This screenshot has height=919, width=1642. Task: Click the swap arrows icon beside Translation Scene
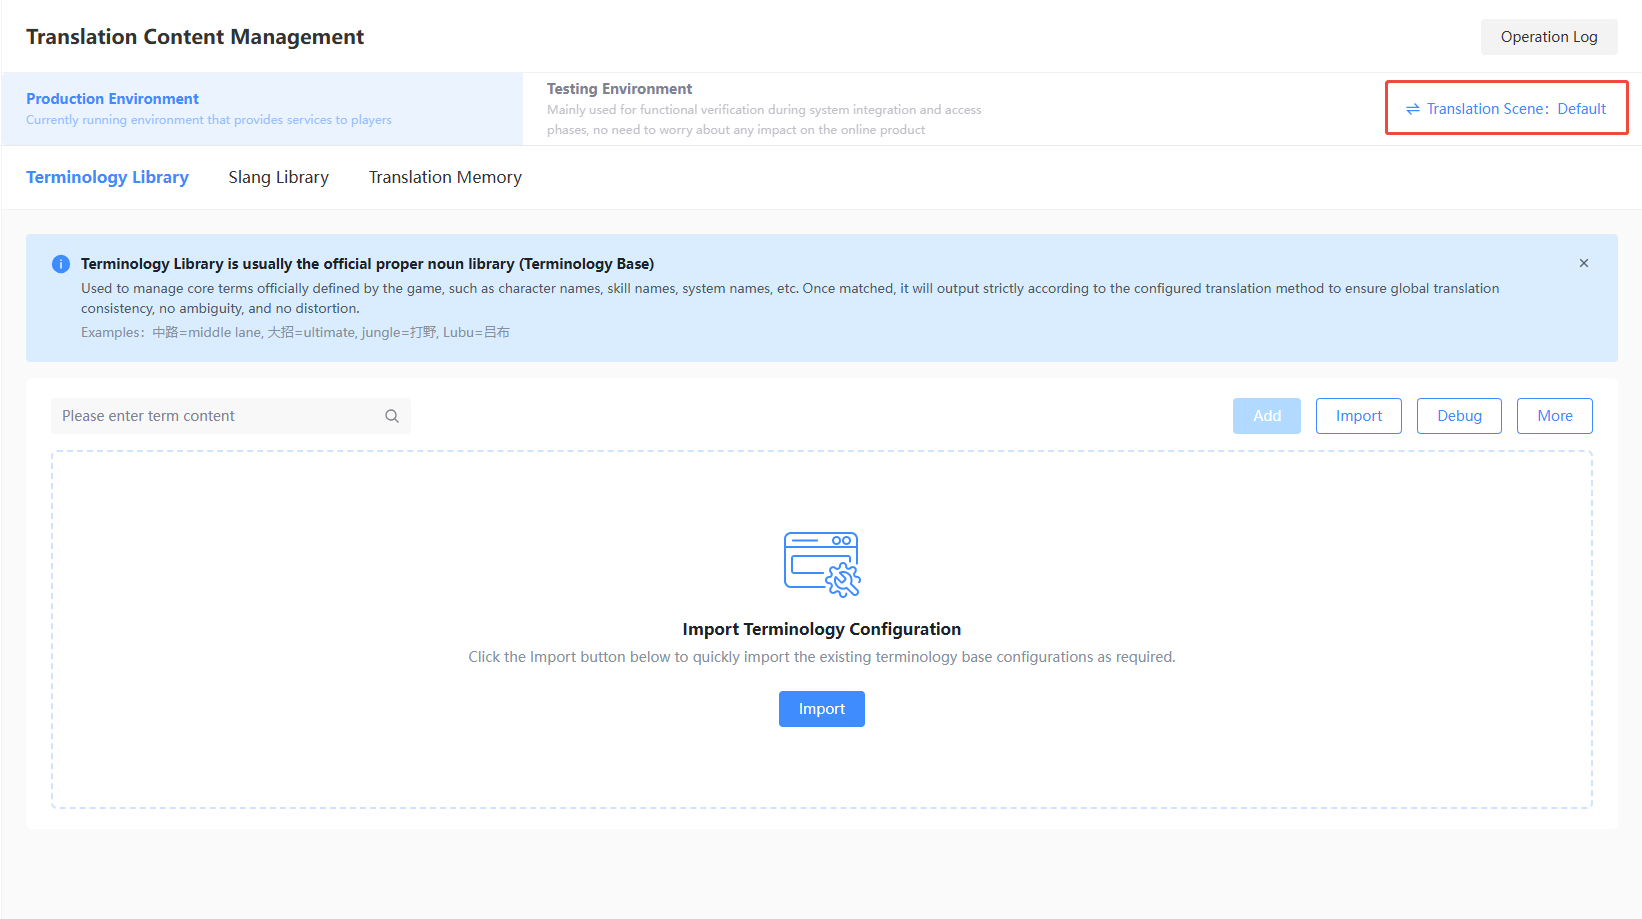(1413, 109)
